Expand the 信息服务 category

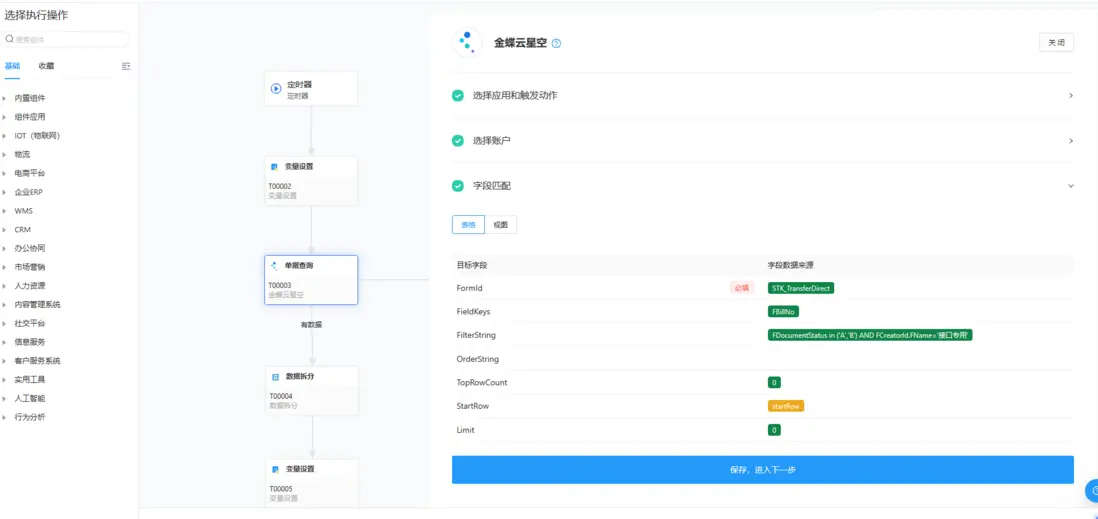coord(4,342)
